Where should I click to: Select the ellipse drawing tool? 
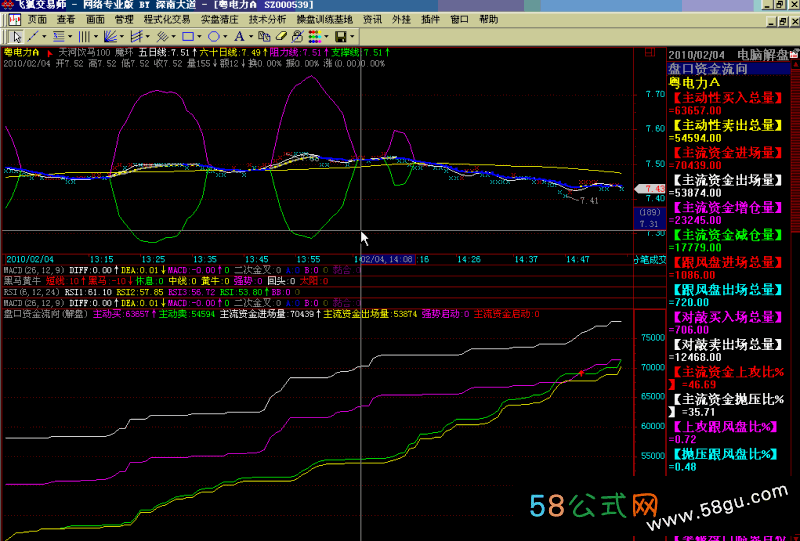[x=214, y=37]
